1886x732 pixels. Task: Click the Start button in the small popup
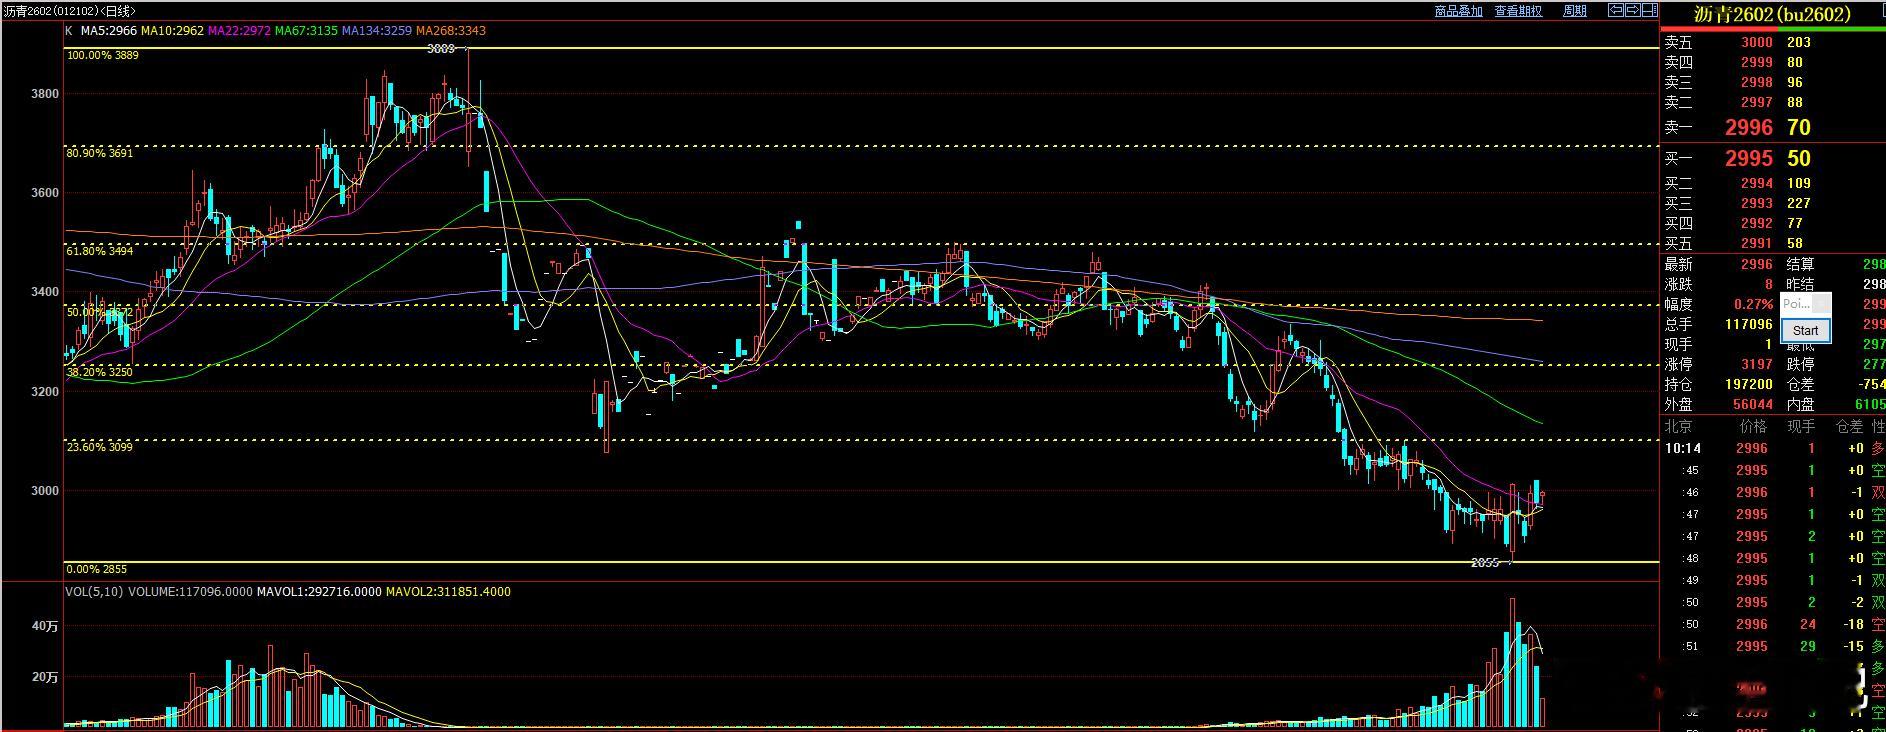coord(1805,330)
